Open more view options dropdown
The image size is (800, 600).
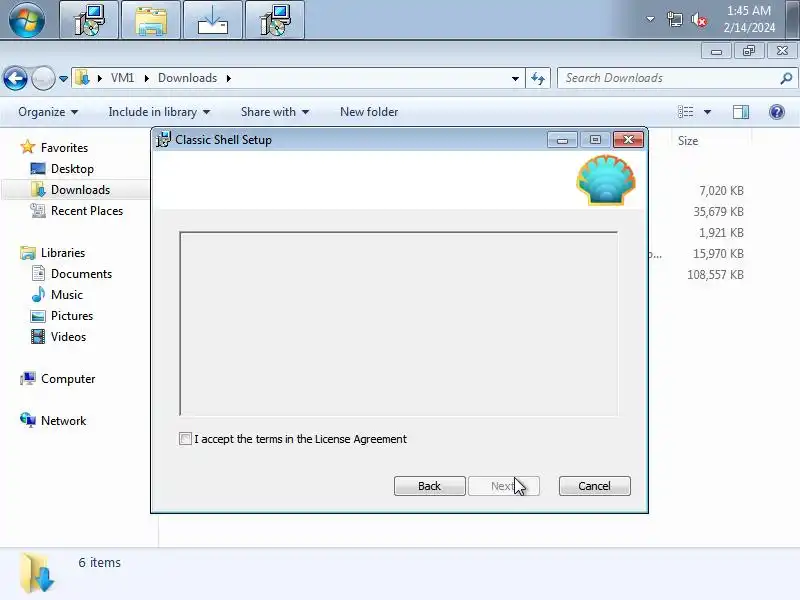click(707, 112)
